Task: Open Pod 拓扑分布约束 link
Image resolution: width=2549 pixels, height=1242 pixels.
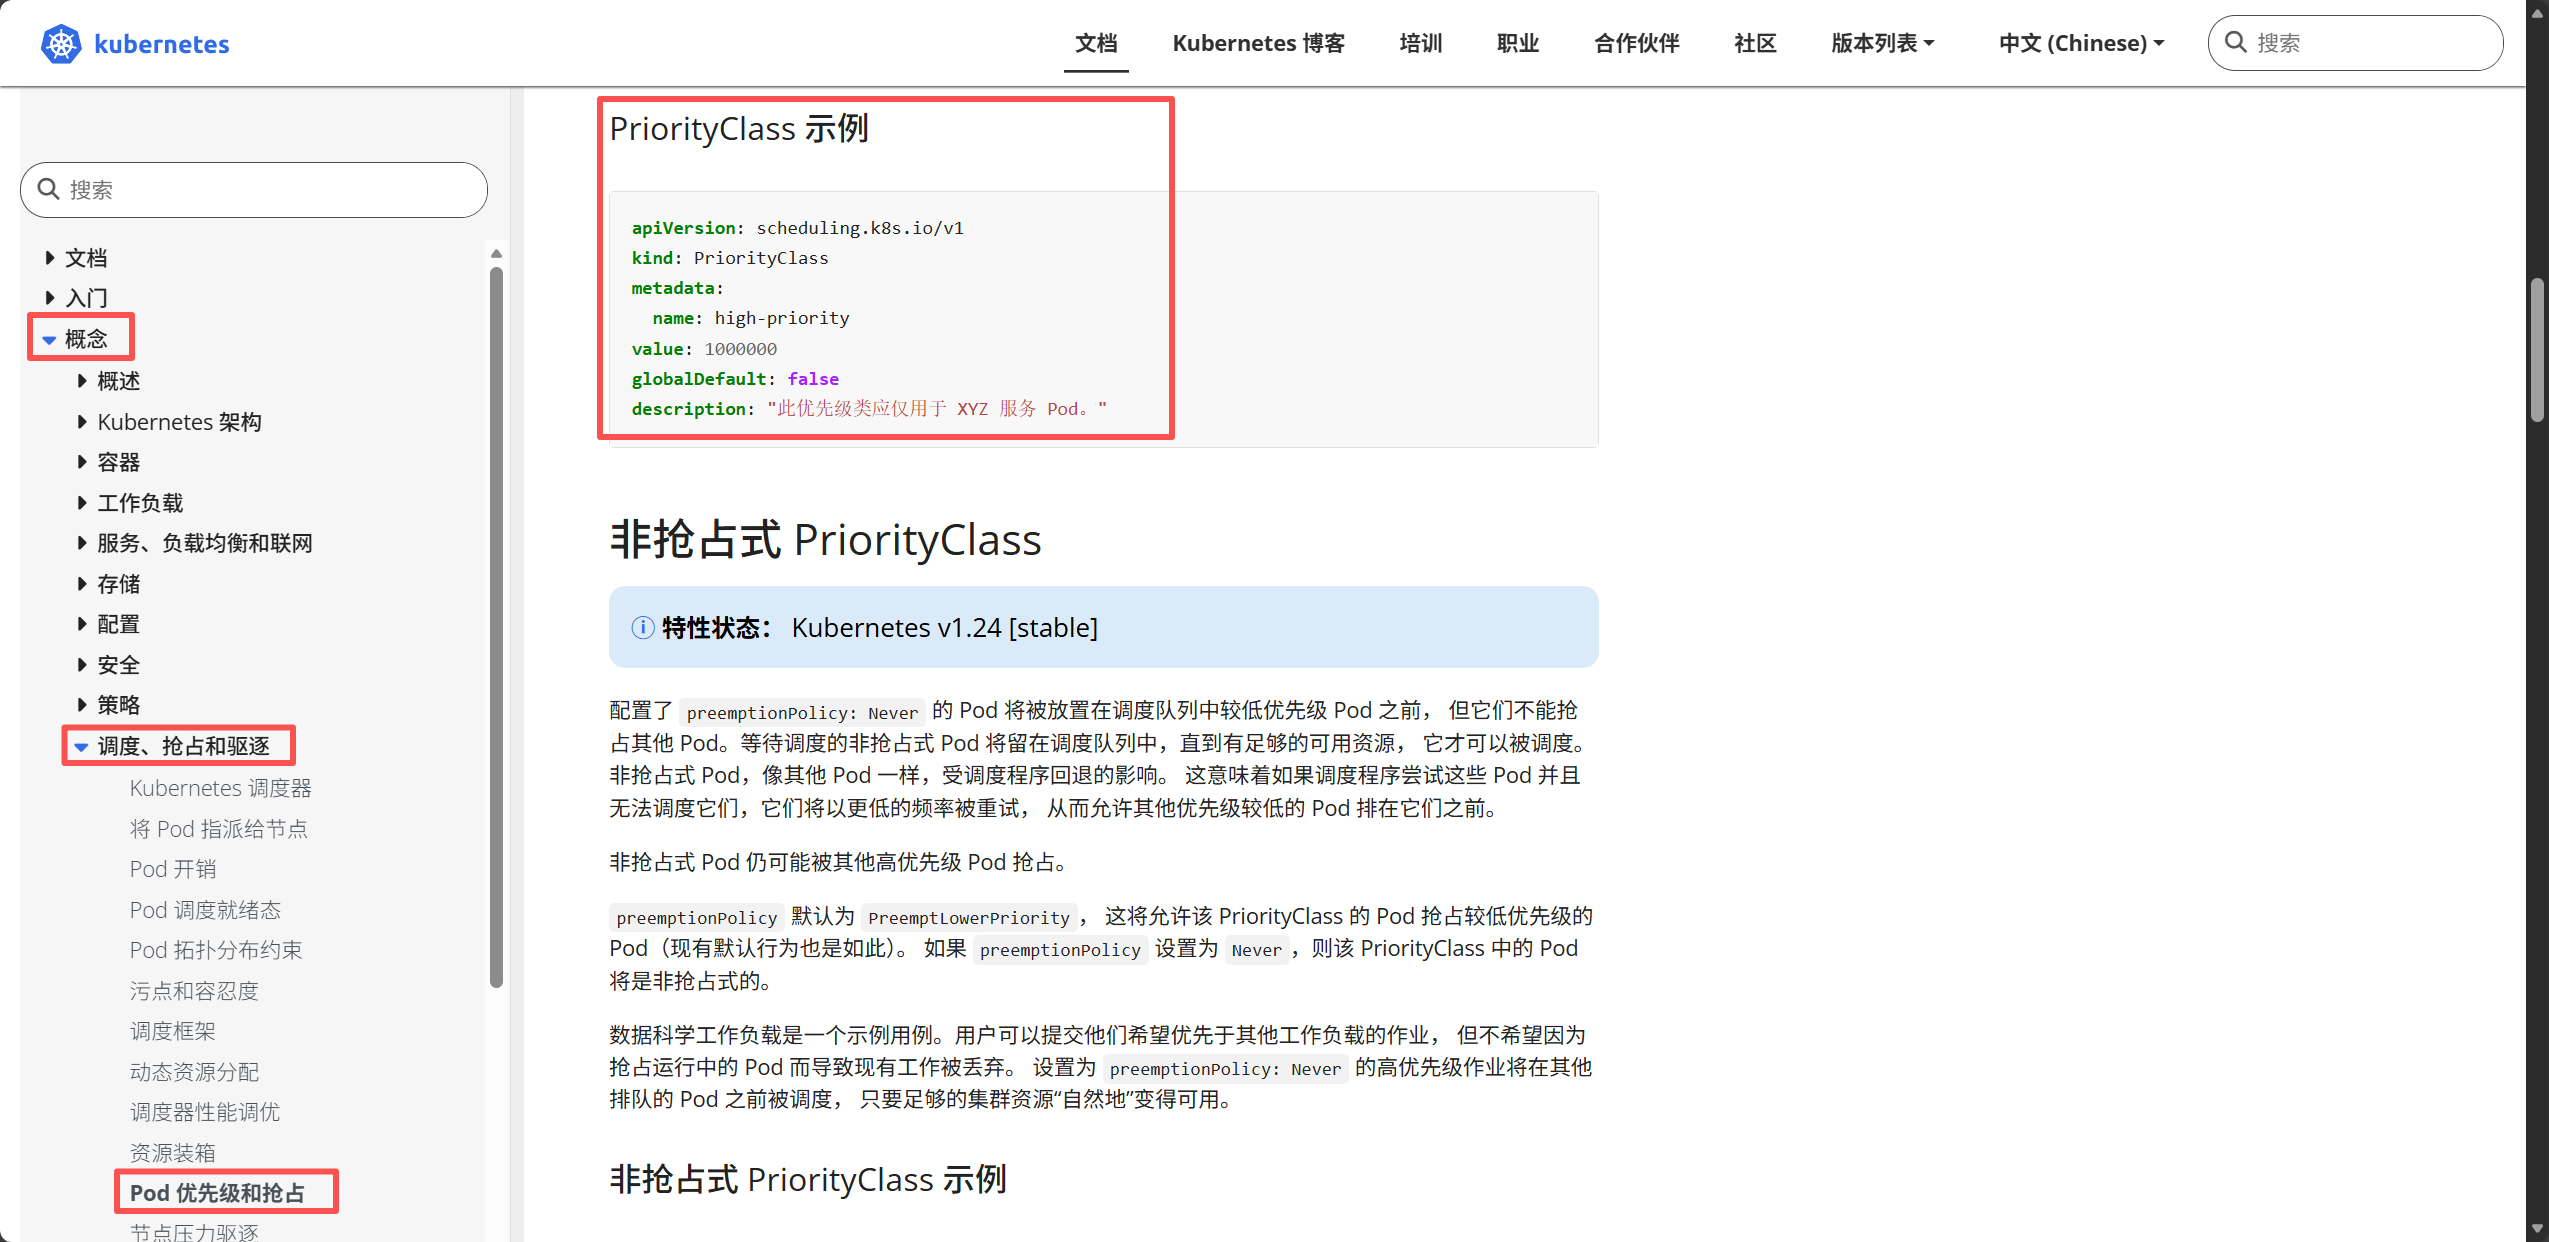Action: [x=216, y=950]
